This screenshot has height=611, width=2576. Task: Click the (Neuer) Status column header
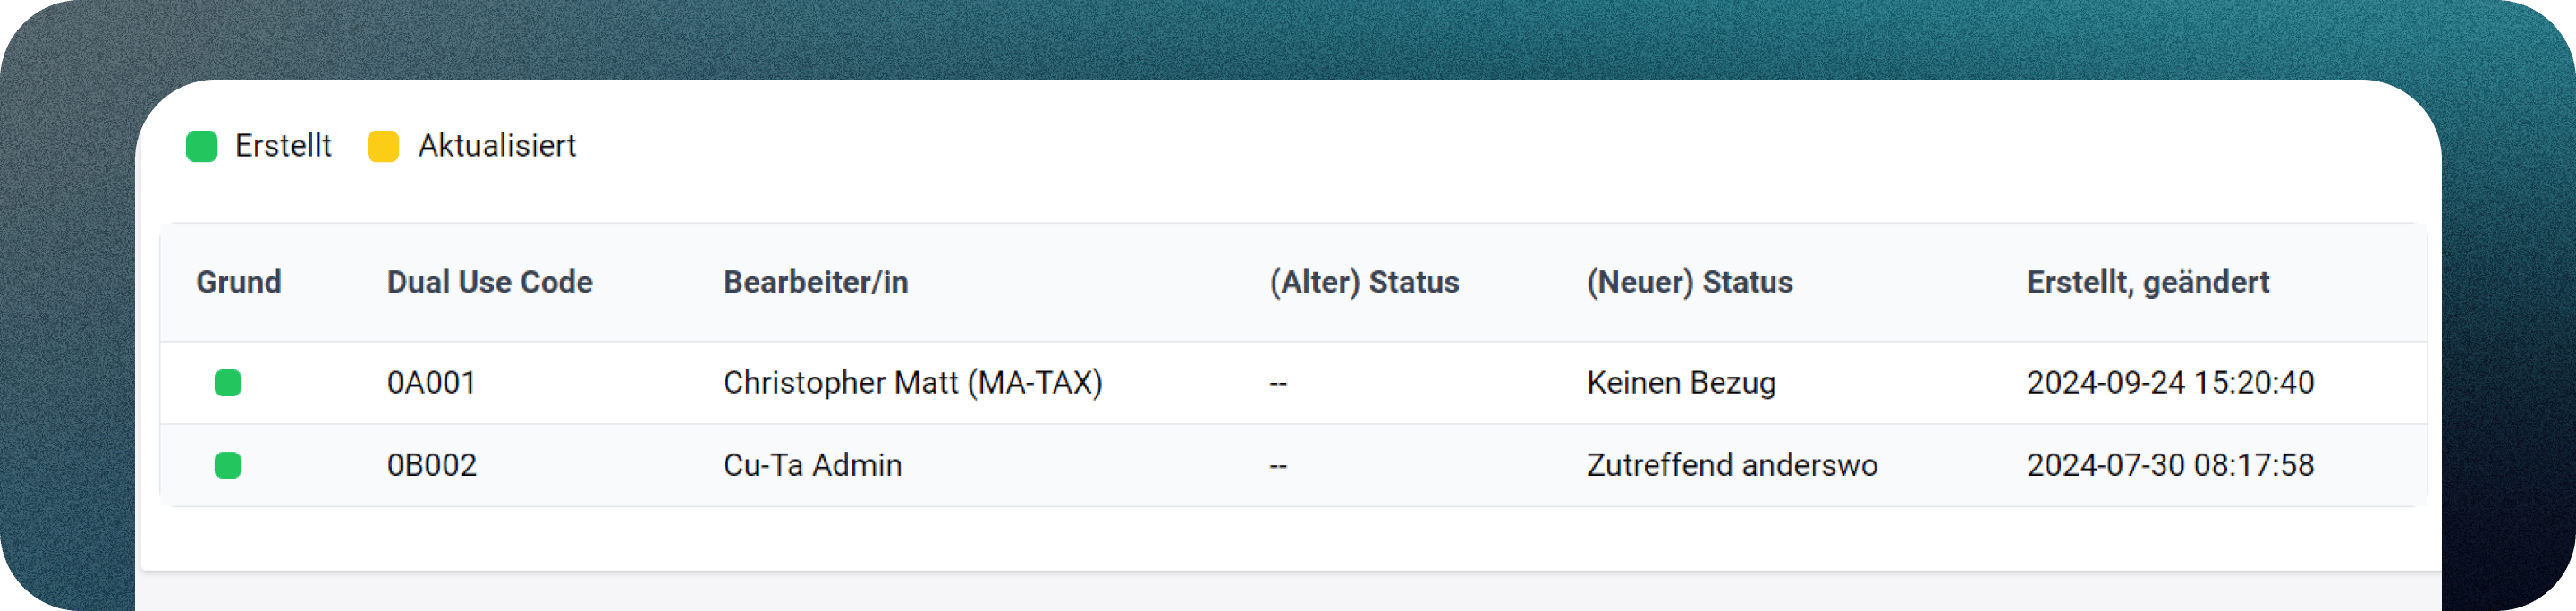pyautogui.click(x=1689, y=282)
